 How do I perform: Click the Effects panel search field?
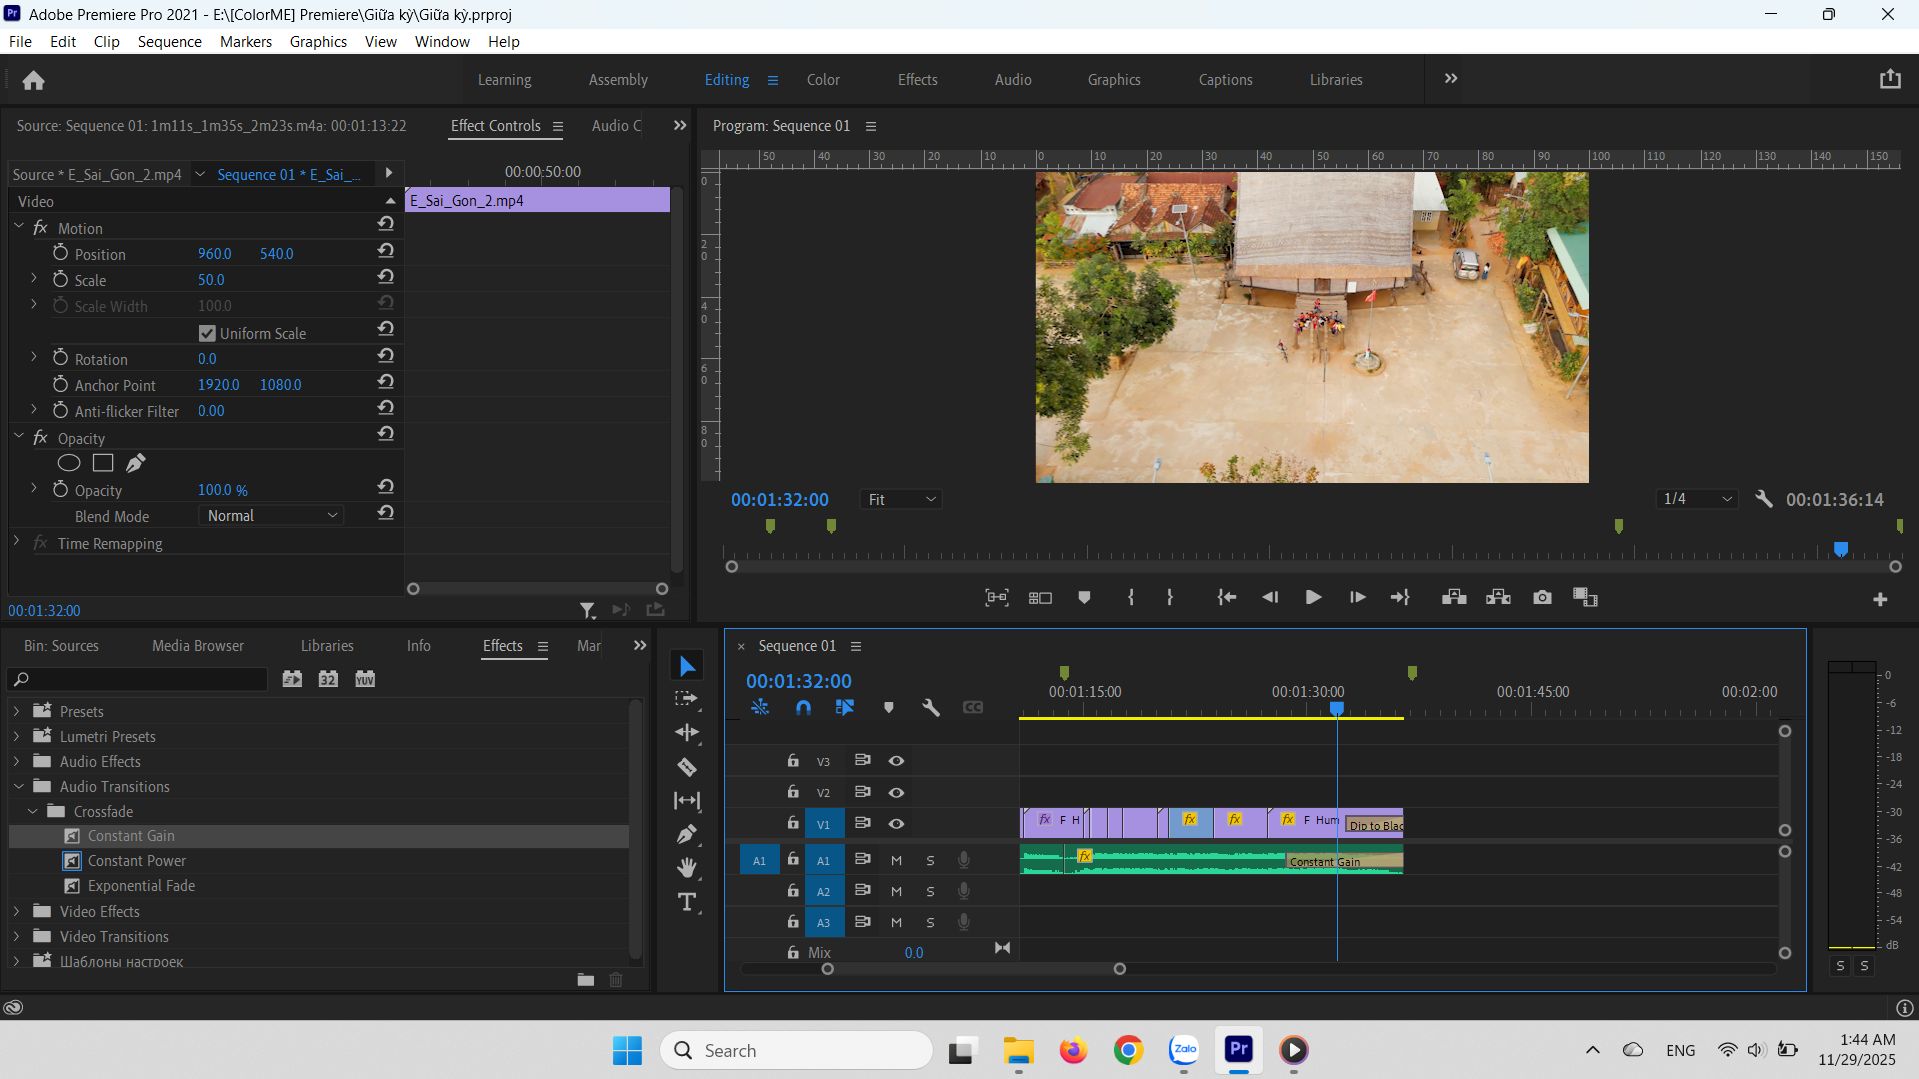coord(138,679)
